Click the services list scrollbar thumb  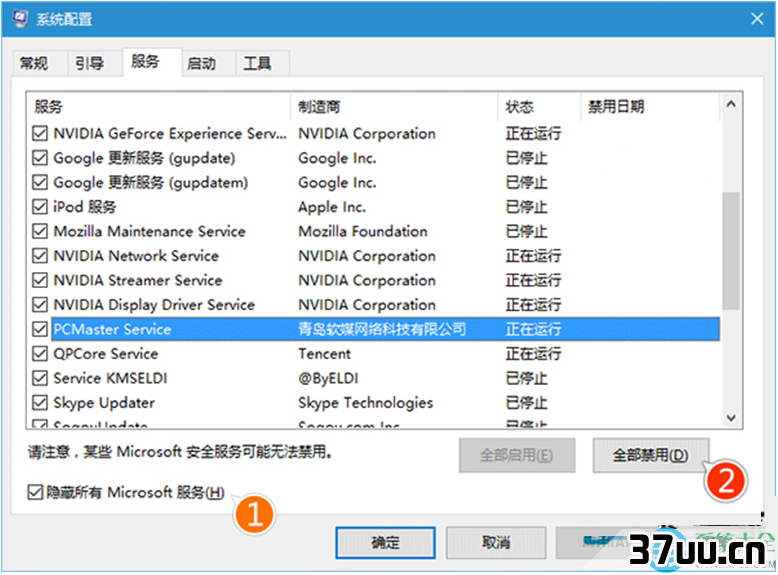[x=731, y=251]
